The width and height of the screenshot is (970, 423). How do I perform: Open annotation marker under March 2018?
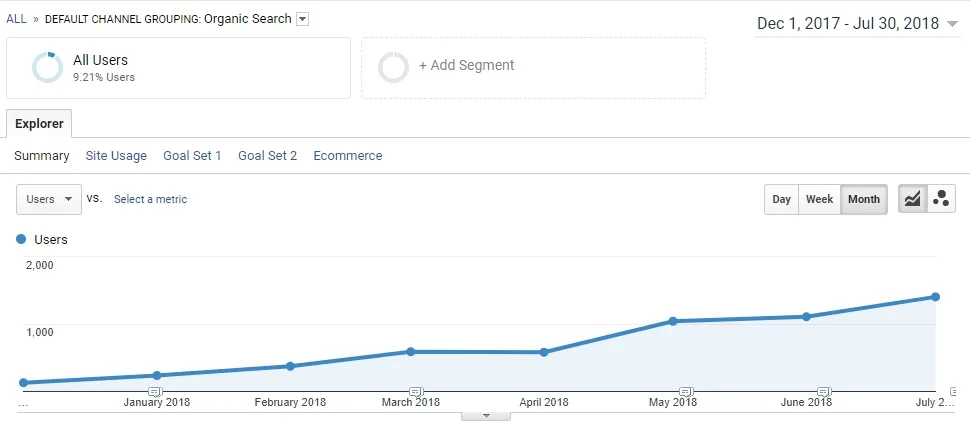pyautogui.click(x=416, y=391)
